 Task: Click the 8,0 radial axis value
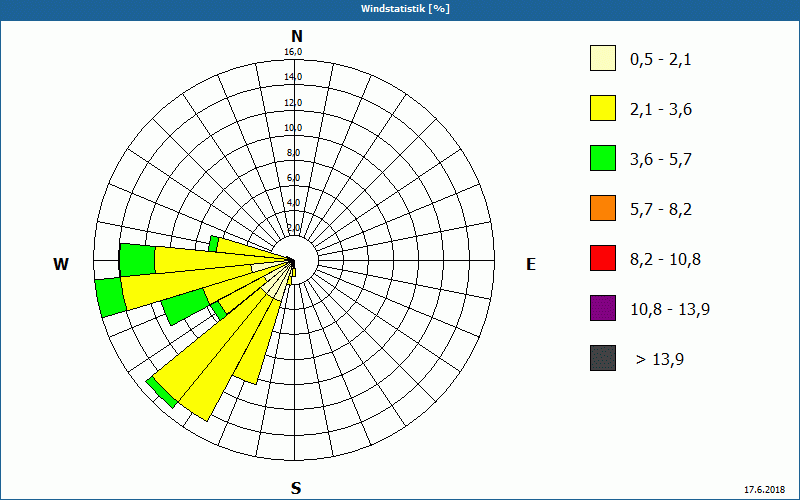point(293,153)
